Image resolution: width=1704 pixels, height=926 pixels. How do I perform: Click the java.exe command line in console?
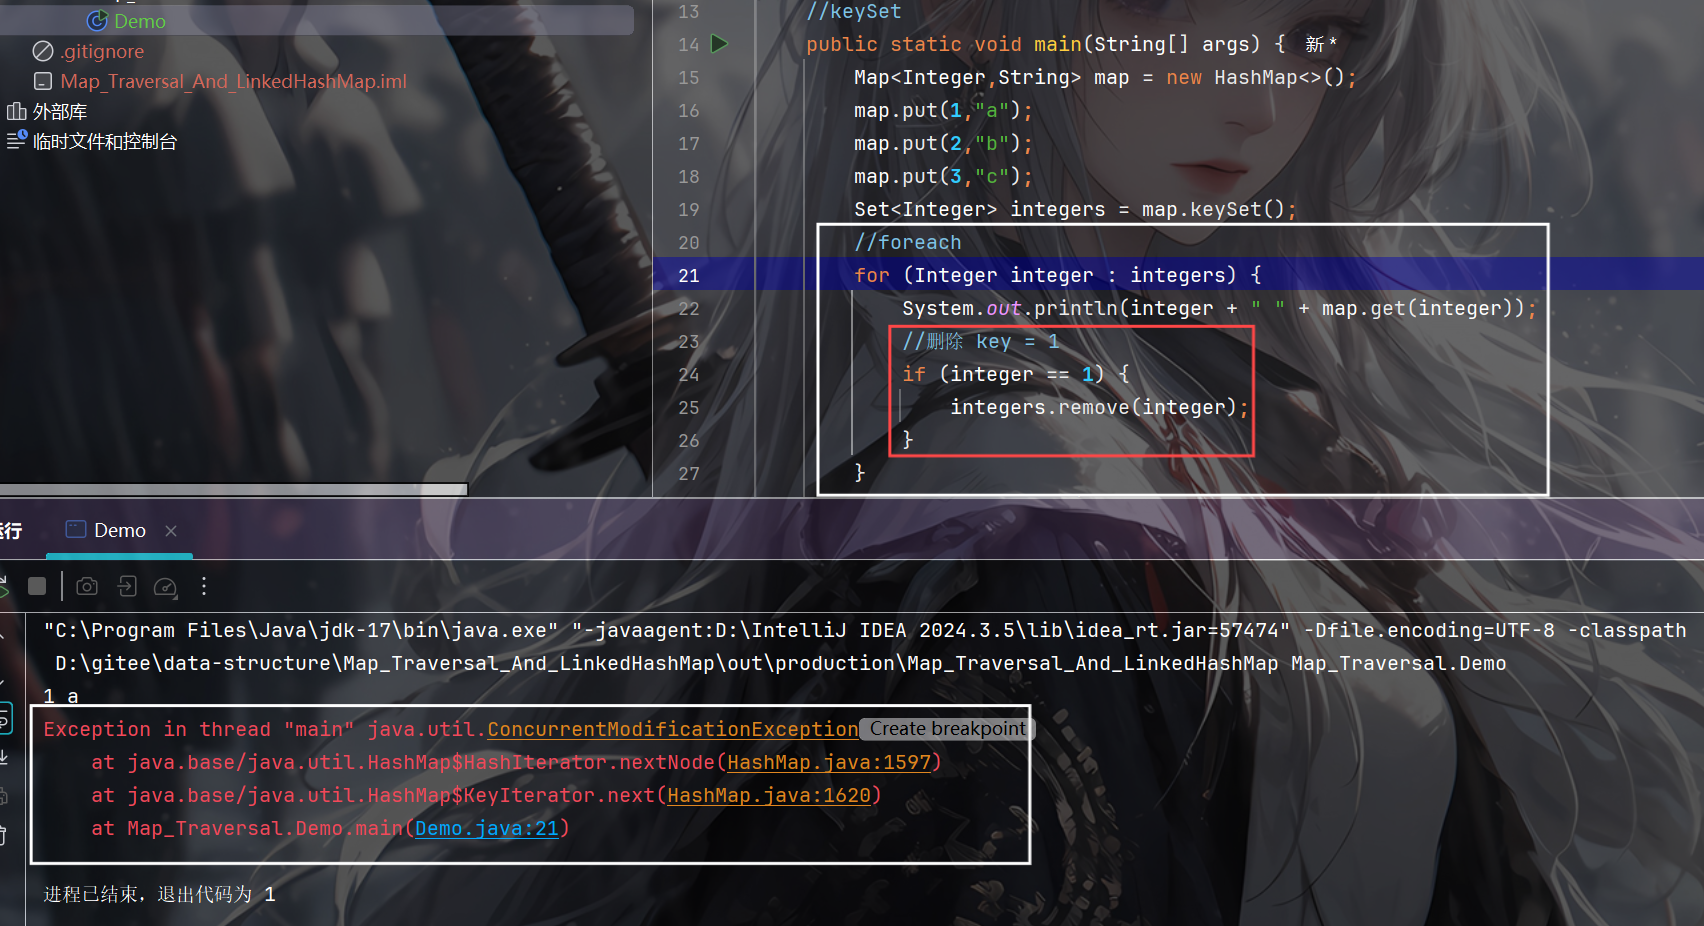click(x=865, y=646)
